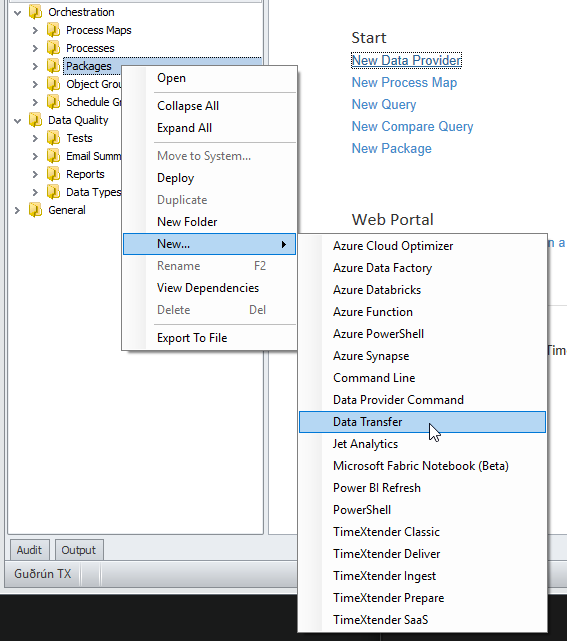
Task: Expand the Data Types node arrow
Action: tap(35, 192)
